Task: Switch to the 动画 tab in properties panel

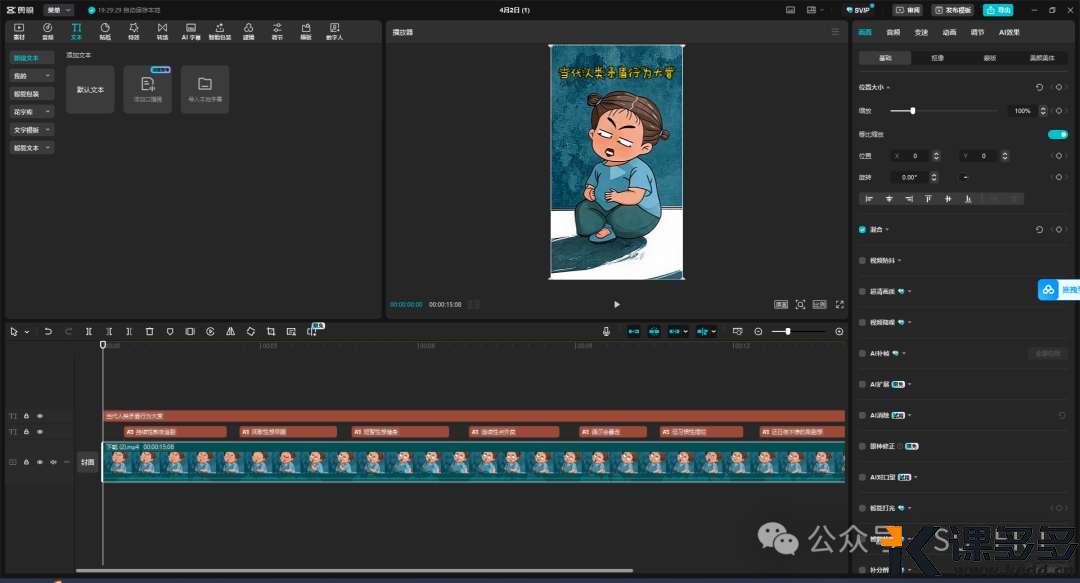Action: point(949,32)
